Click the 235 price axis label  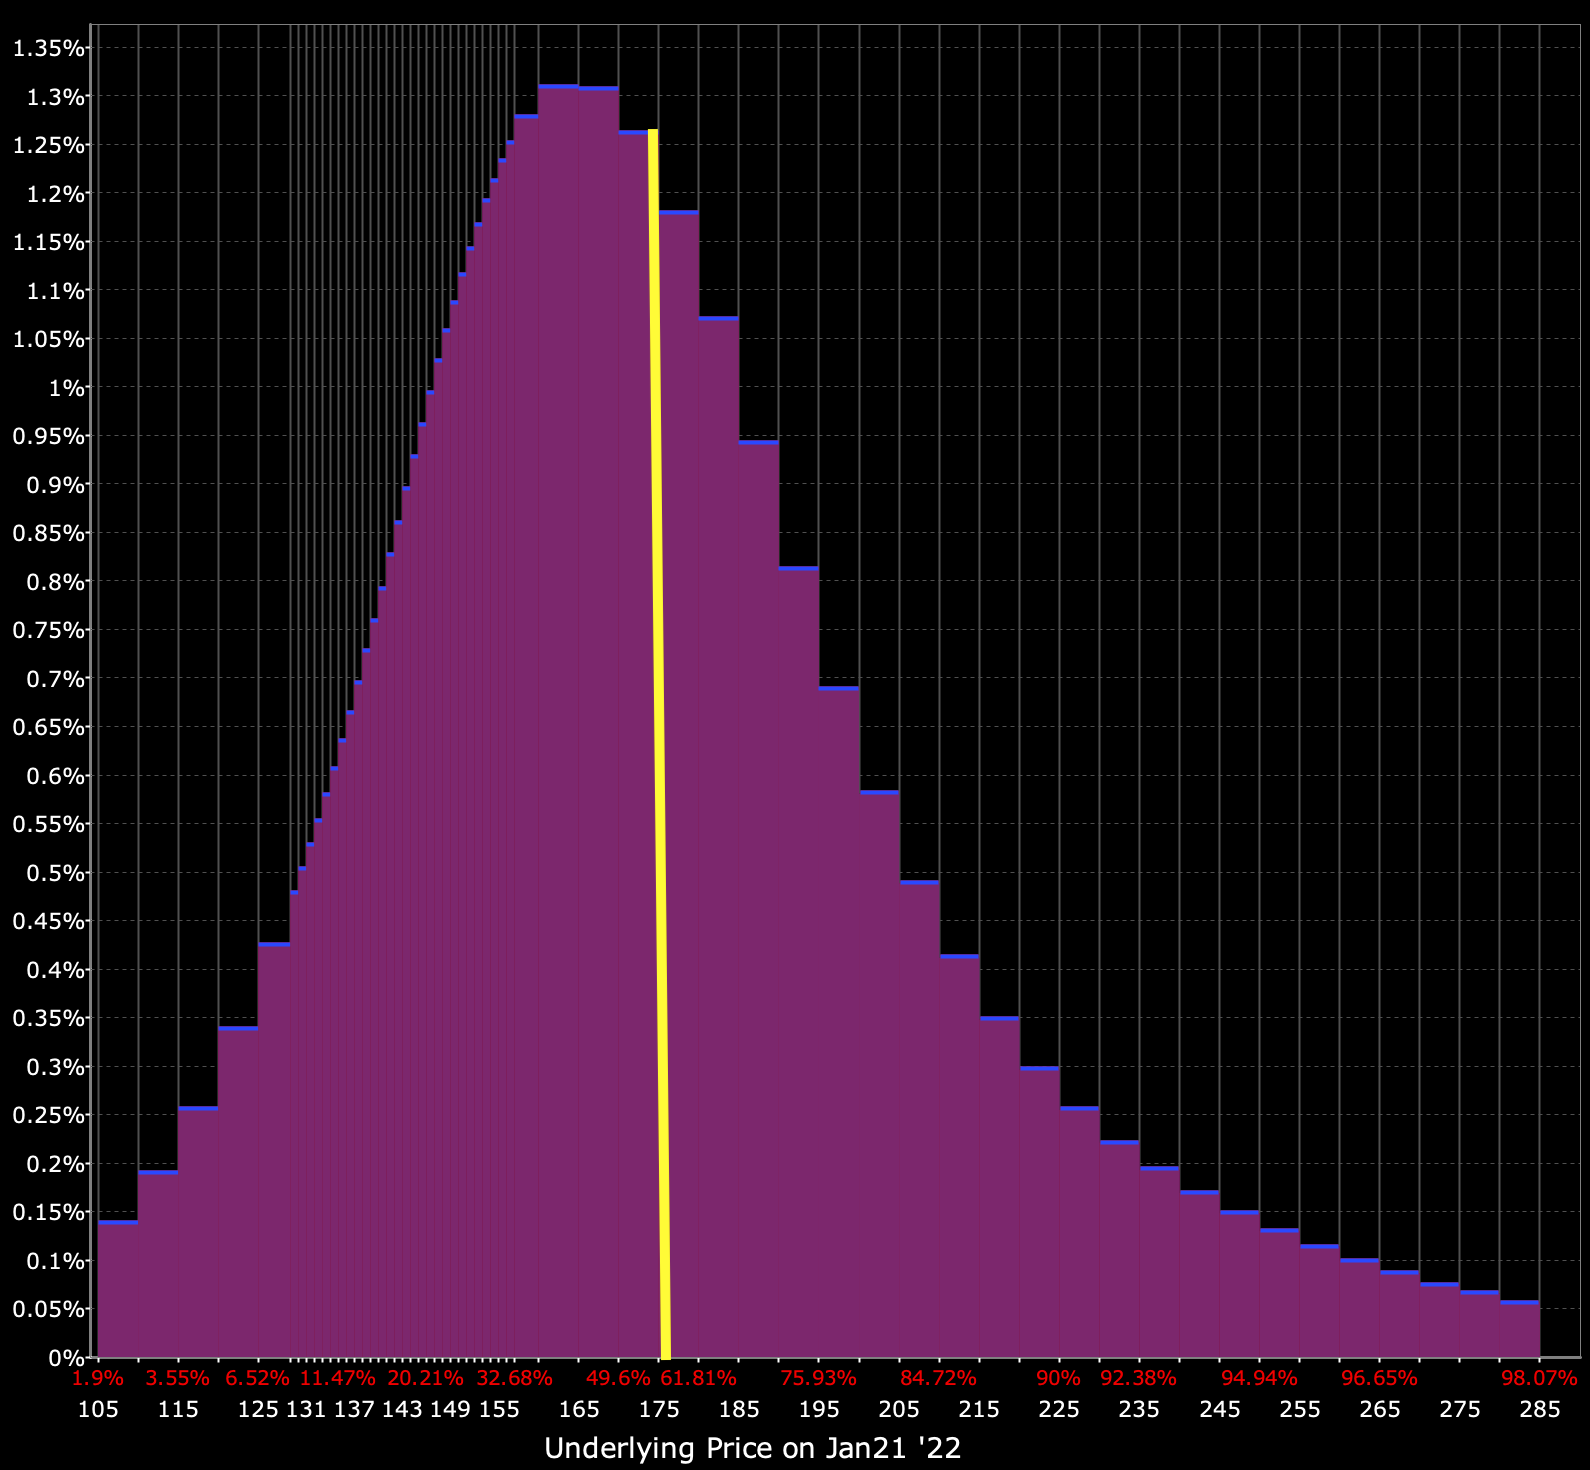pos(1139,1409)
